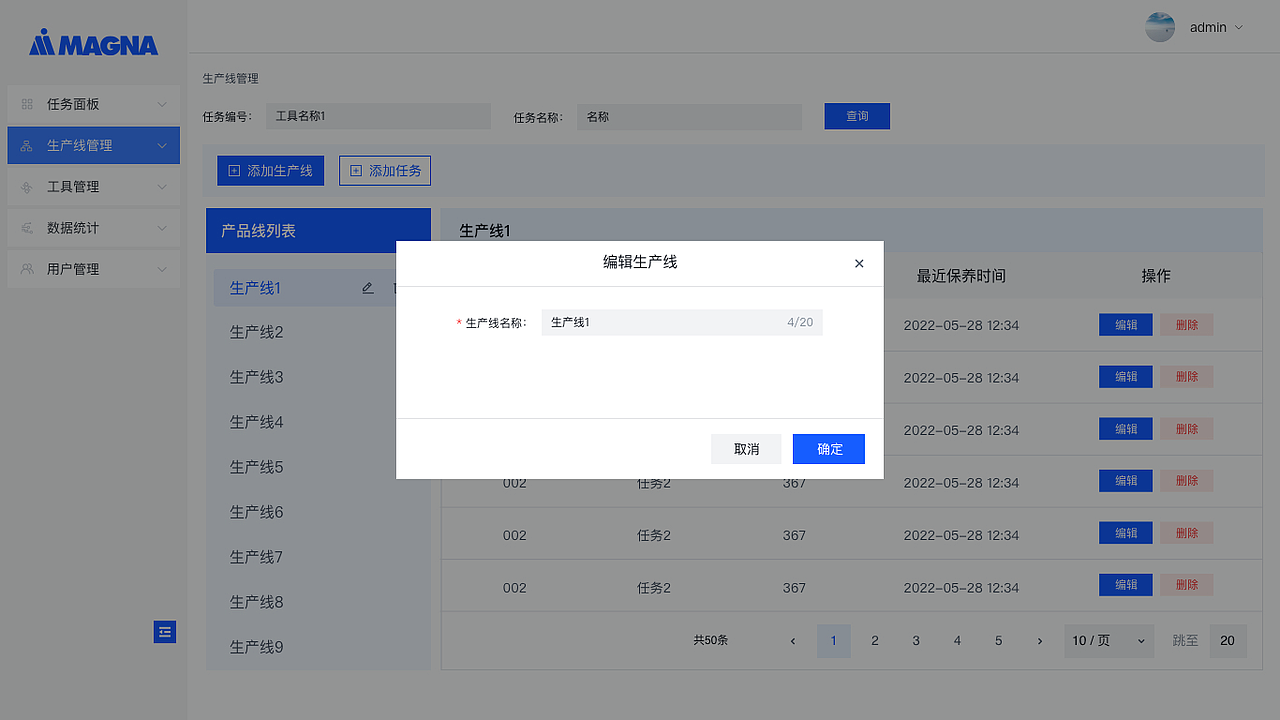Viewport: 1280px width, 720px height.
Task: Open the 10/页 page size dropdown
Action: tap(1108, 640)
